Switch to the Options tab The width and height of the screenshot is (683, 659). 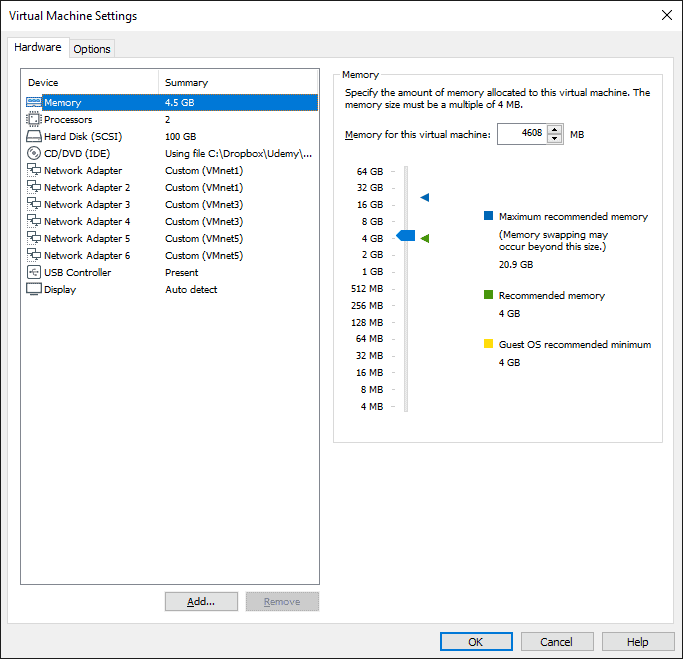click(x=92, y=49)
